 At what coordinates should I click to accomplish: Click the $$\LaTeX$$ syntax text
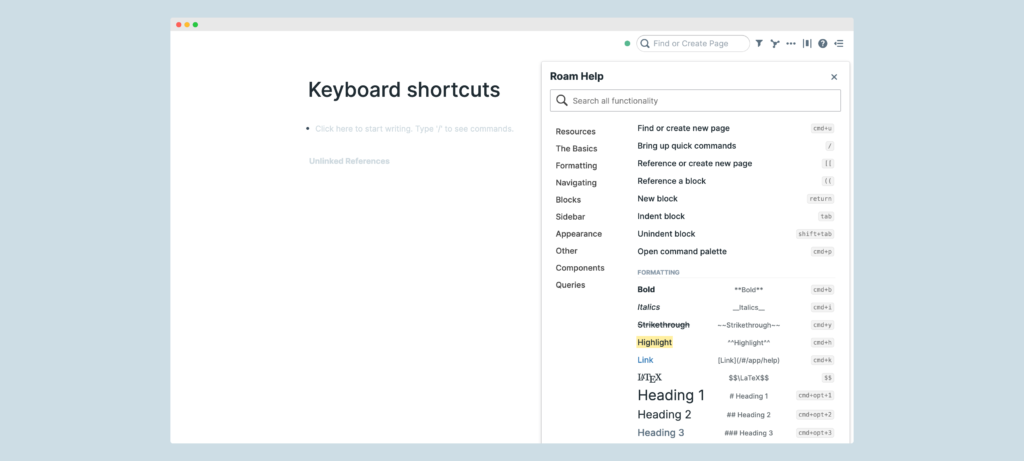point(748,377)
